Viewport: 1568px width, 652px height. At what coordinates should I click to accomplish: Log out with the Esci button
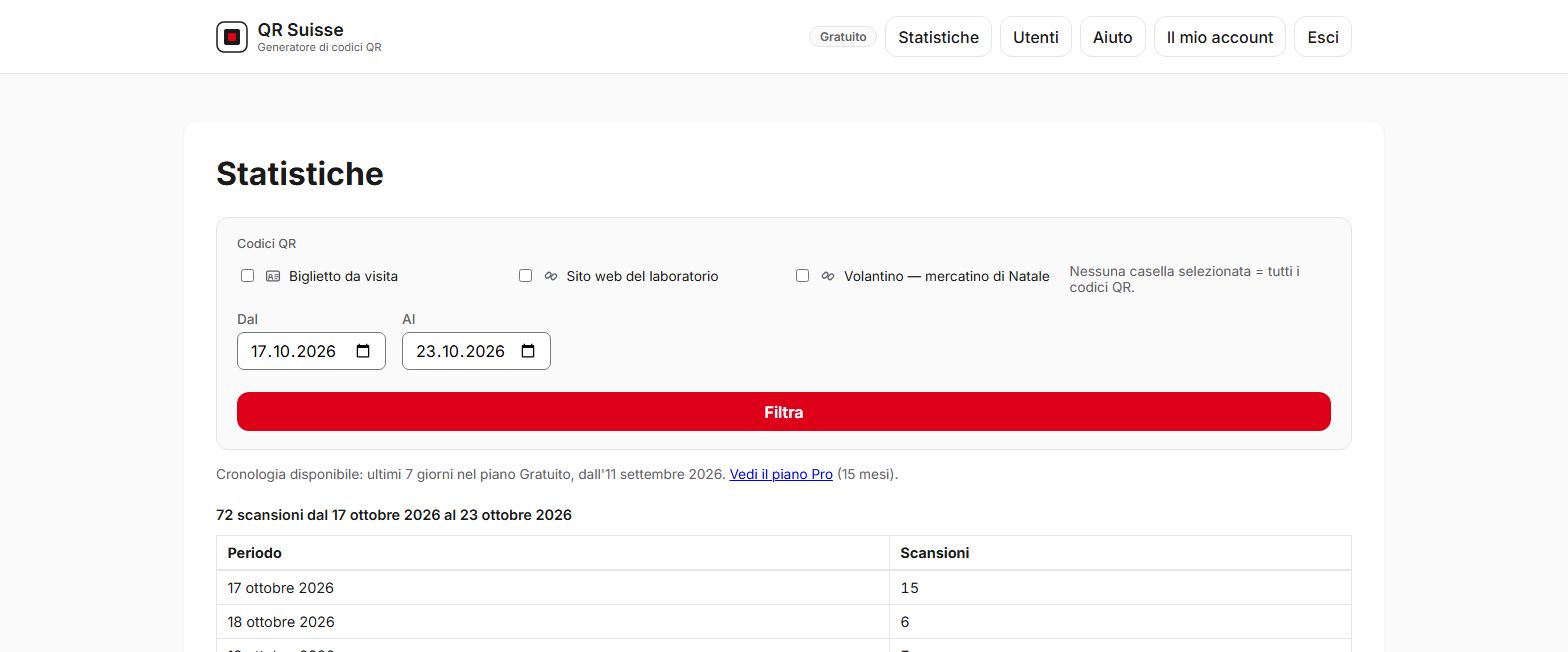(1323, 37)
